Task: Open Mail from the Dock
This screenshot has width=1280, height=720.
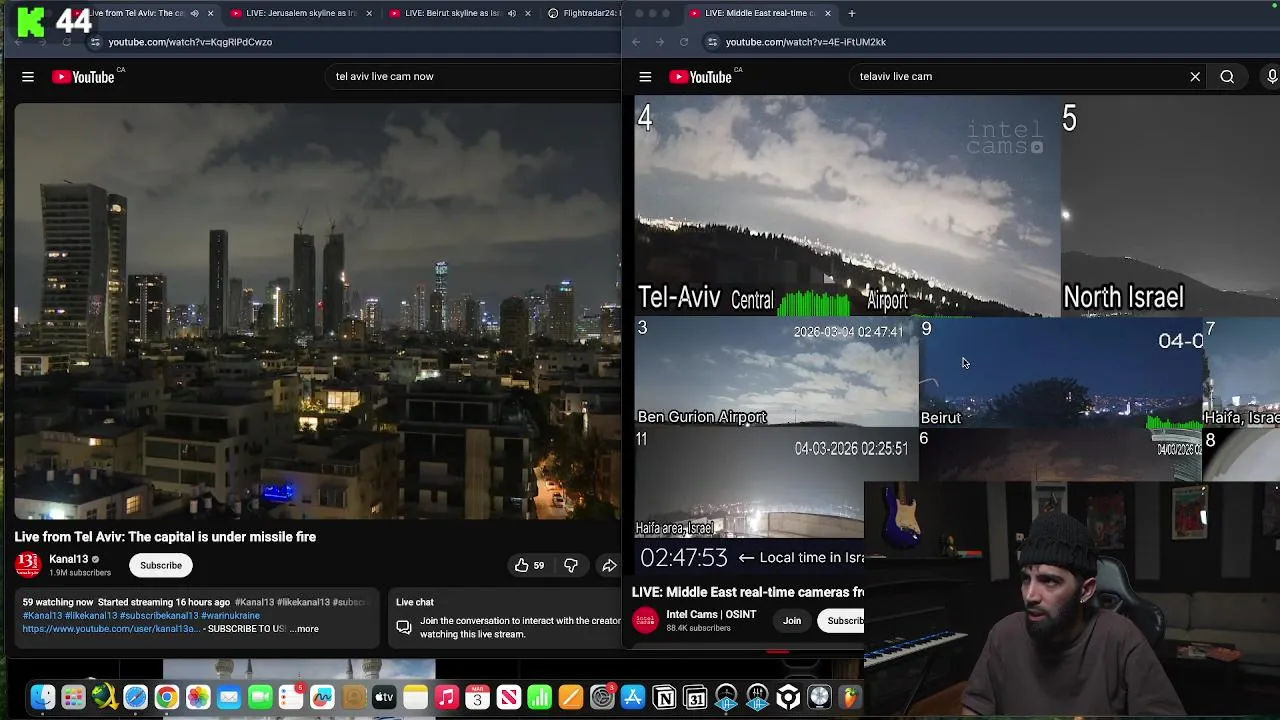Action: click(x=229, y=697)
